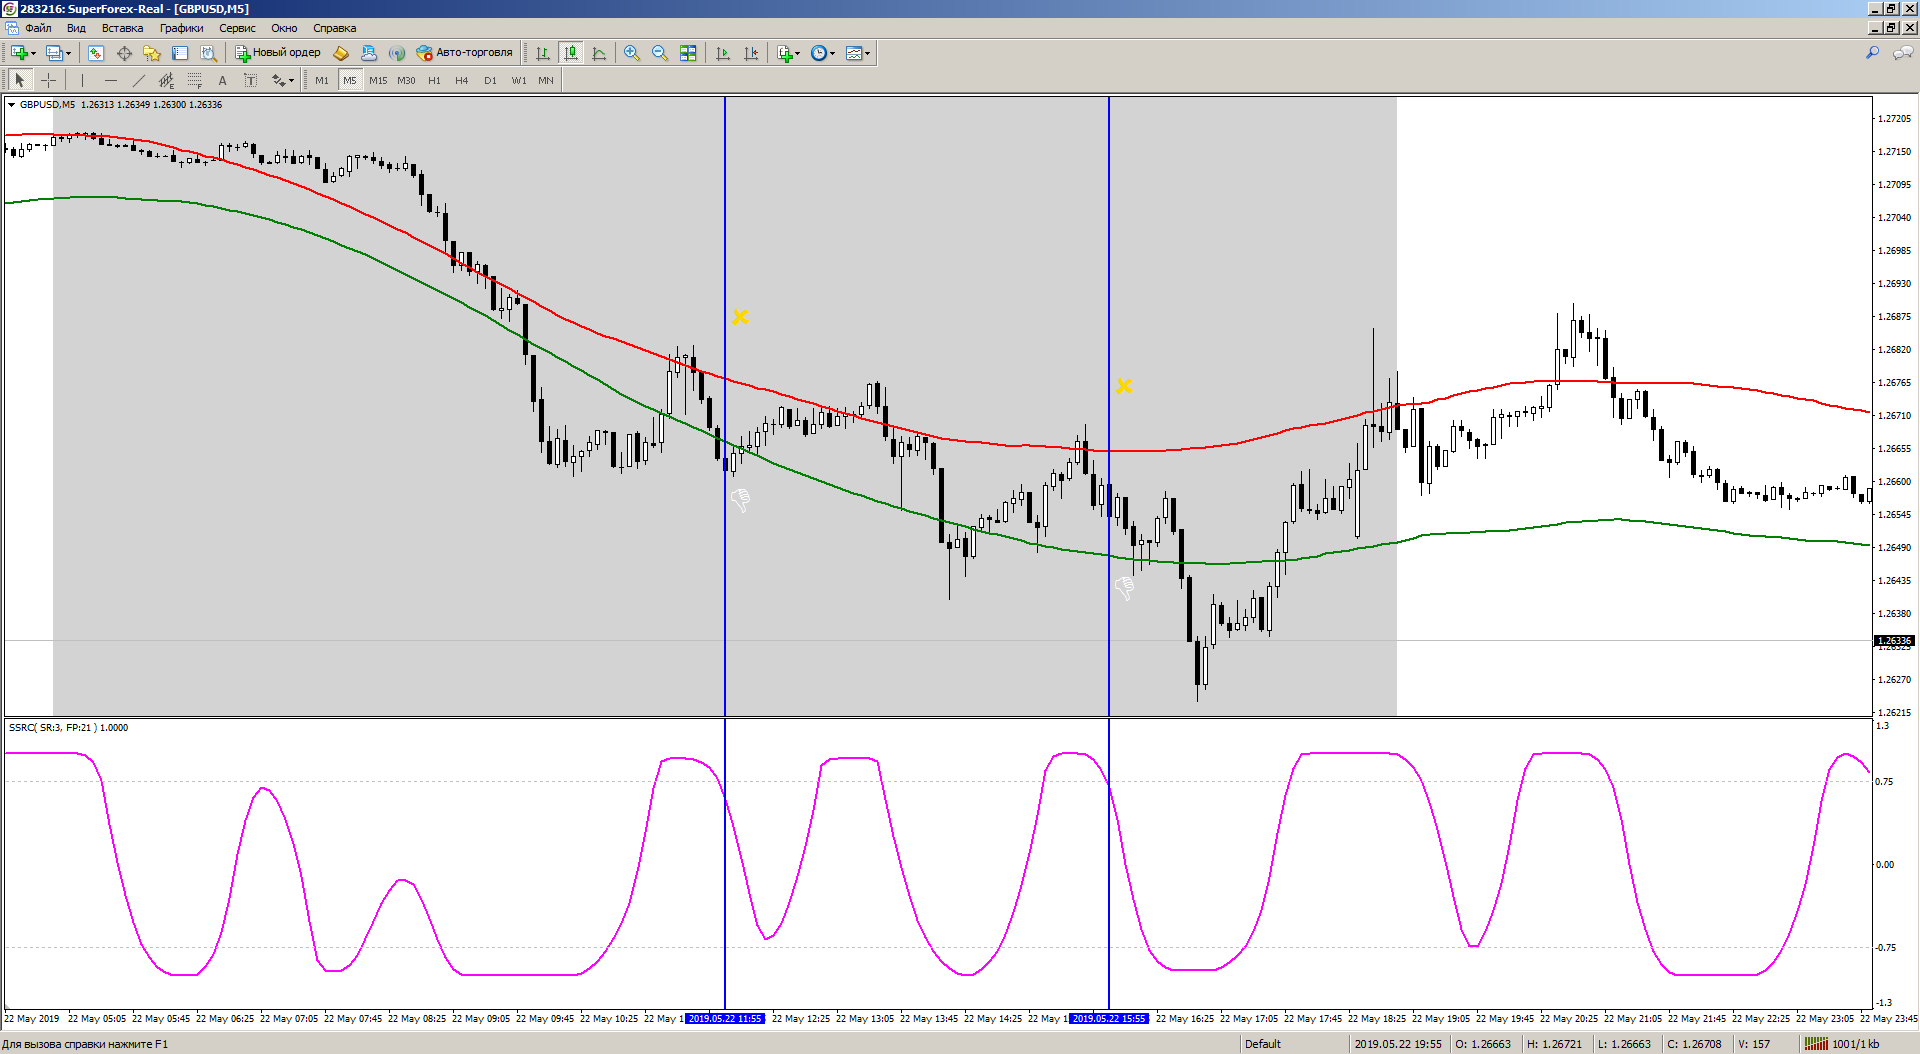This screenshot has width=1920, height=1054.
Task: Choose the Equidistant Channel tool
Action: click(x=166, y=80)
